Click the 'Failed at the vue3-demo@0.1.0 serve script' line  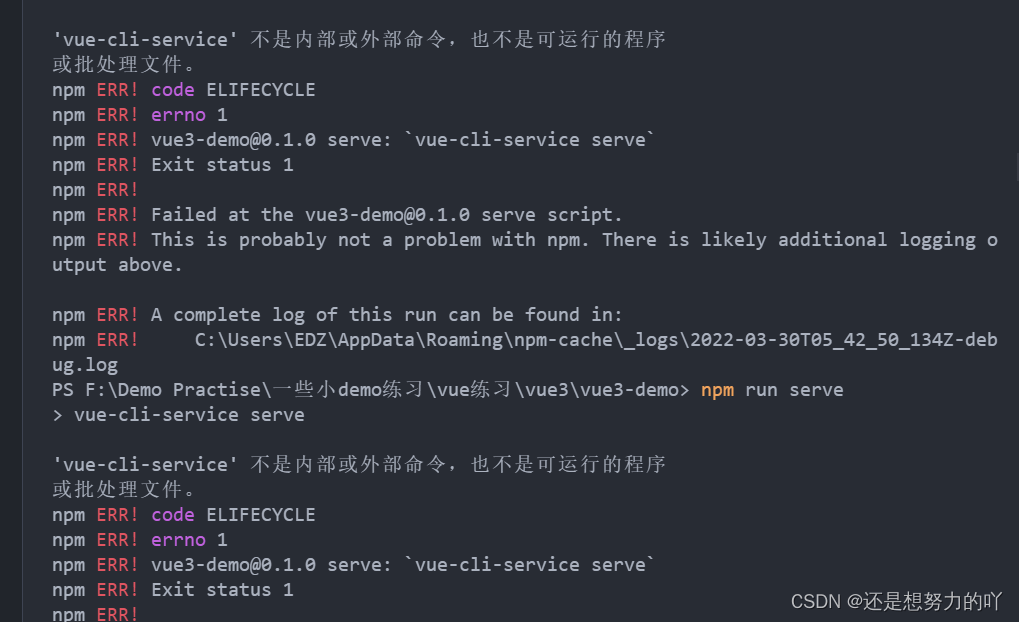coord(387,215)
